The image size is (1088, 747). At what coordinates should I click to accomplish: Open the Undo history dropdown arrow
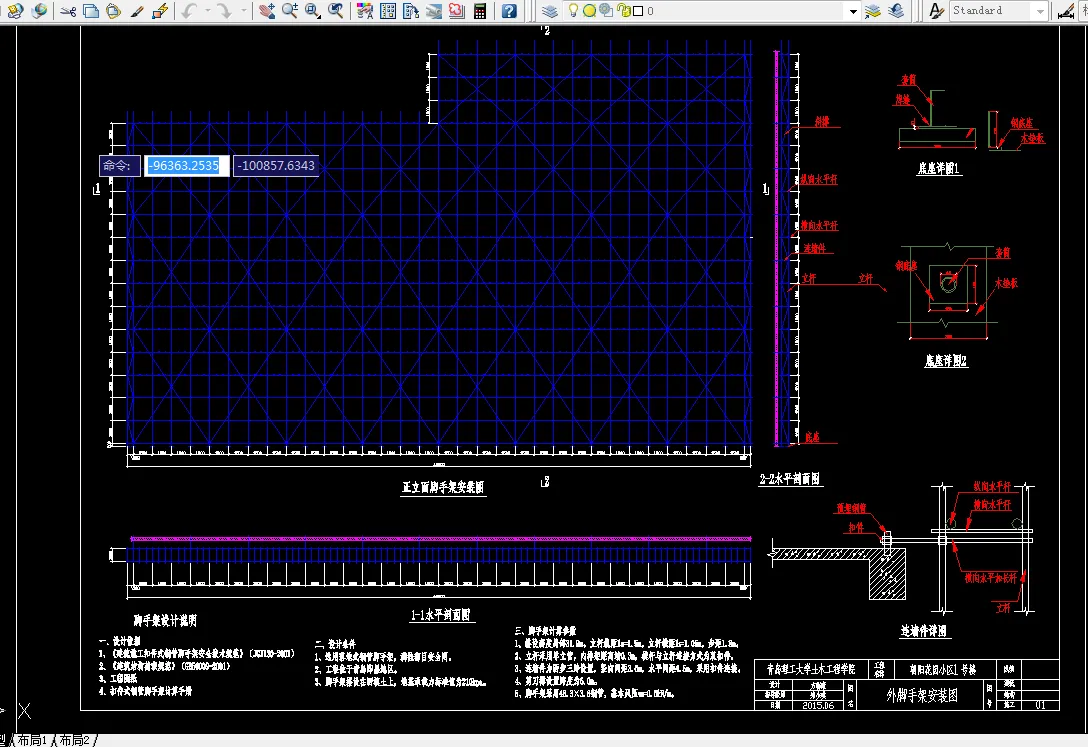click(x=207, y=10)
